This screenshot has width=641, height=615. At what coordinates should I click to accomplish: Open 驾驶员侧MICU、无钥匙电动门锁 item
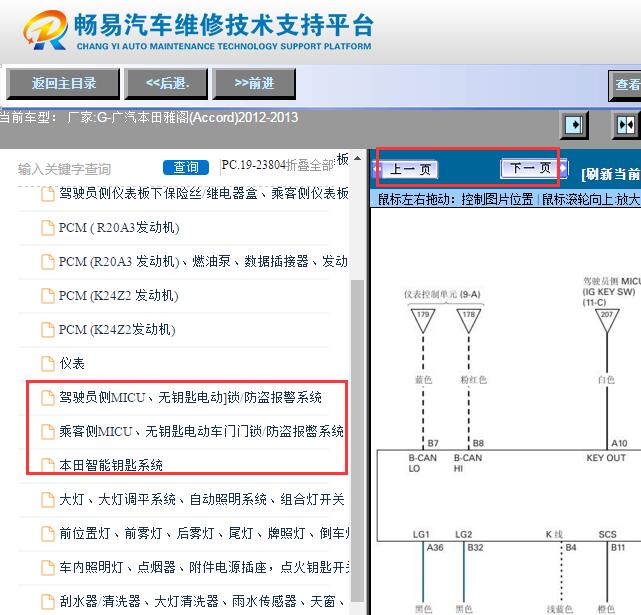[190, 397]
